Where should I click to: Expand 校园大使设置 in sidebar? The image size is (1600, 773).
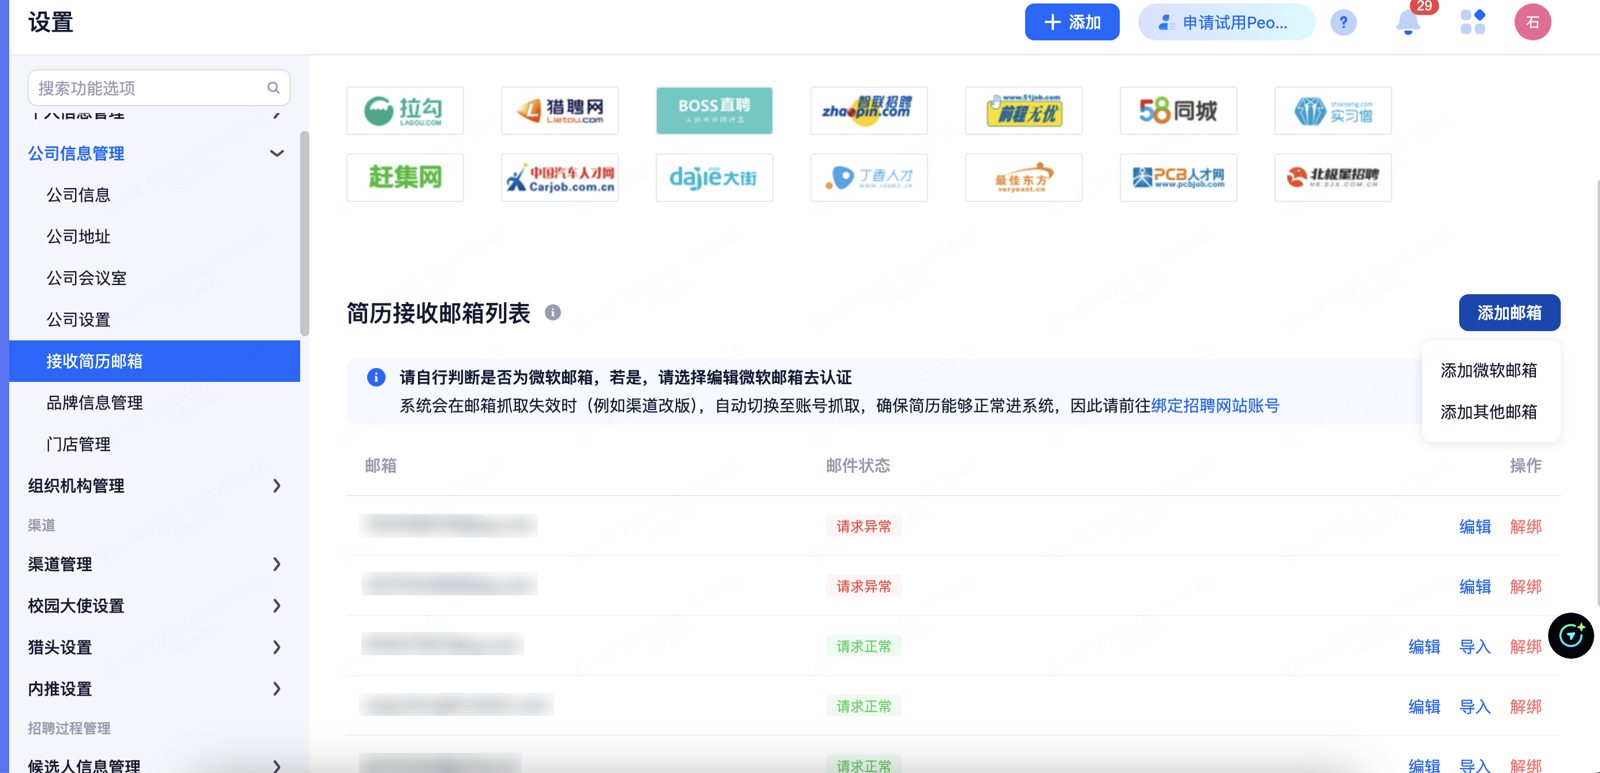click(277, 606)
